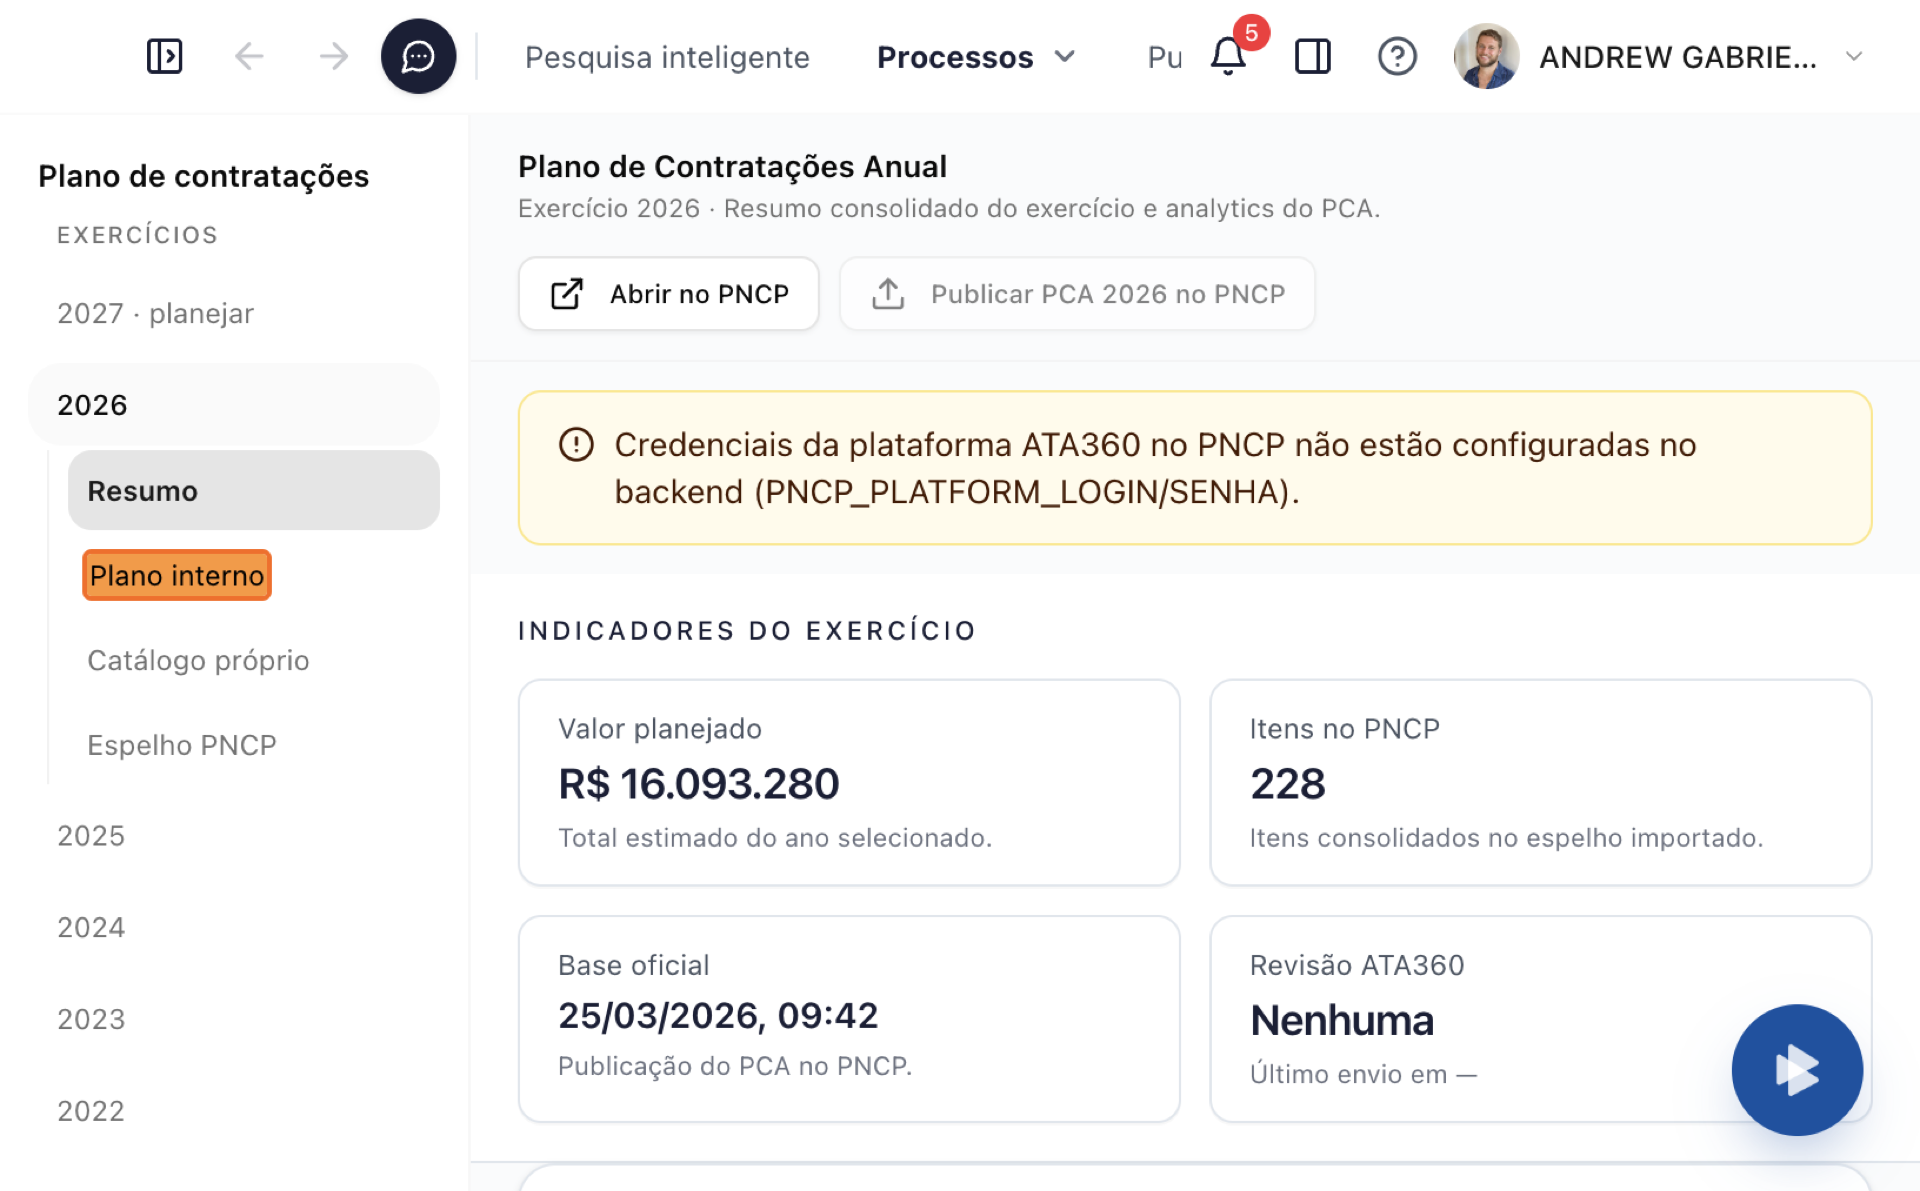1920x1191 pixels.
Task: Click Andrew Gabriel's profile picture
Action: [1486, 56]
